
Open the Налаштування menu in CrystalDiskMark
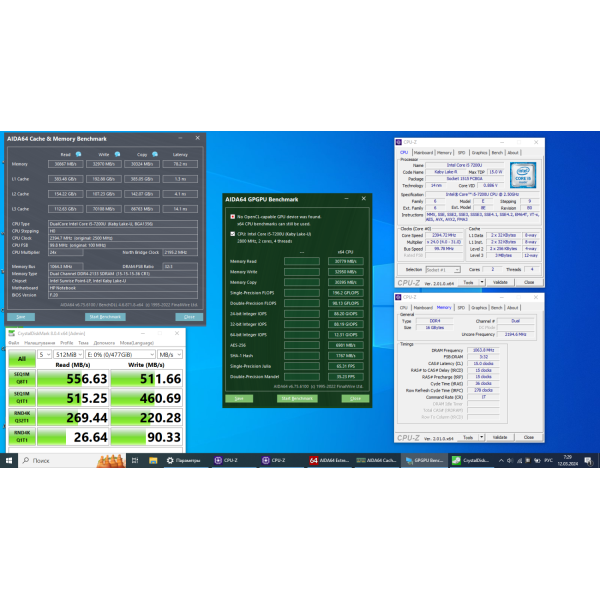pos(39,343)
